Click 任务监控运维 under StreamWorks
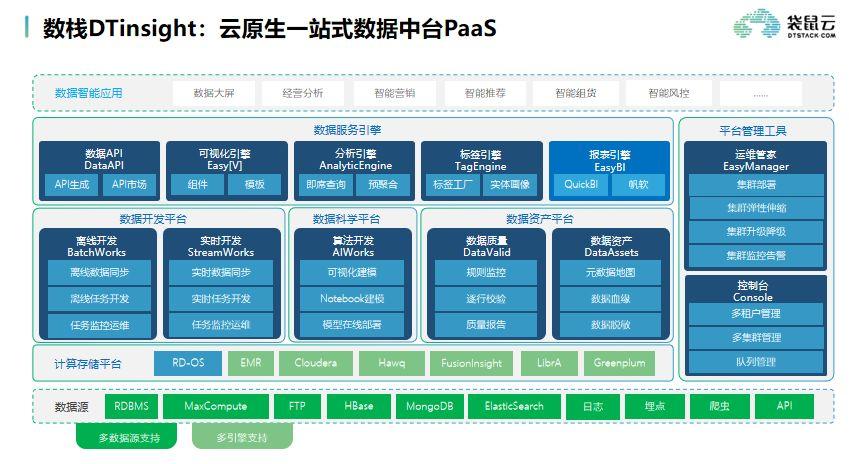The height and width of the screenshot is (464, 849). 221,325
